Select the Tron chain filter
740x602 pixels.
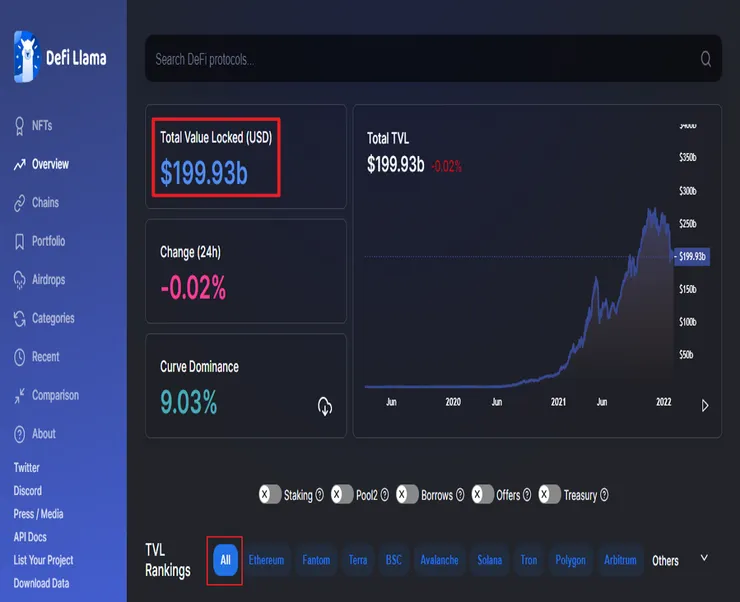pyautogui.click(x=529, y=560)
